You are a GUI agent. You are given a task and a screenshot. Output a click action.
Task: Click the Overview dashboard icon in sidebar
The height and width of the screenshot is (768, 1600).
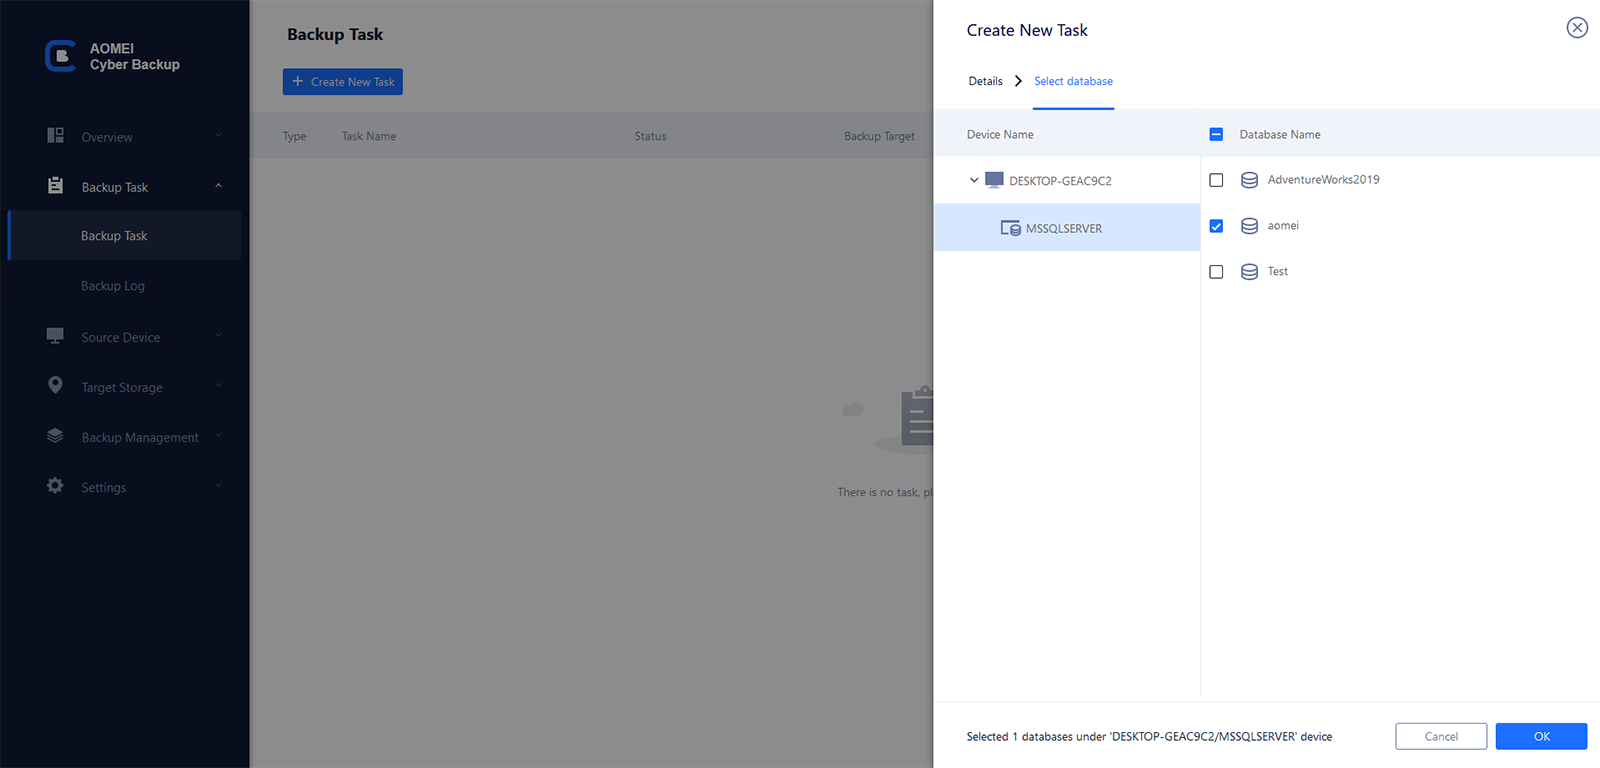point(55,135)
